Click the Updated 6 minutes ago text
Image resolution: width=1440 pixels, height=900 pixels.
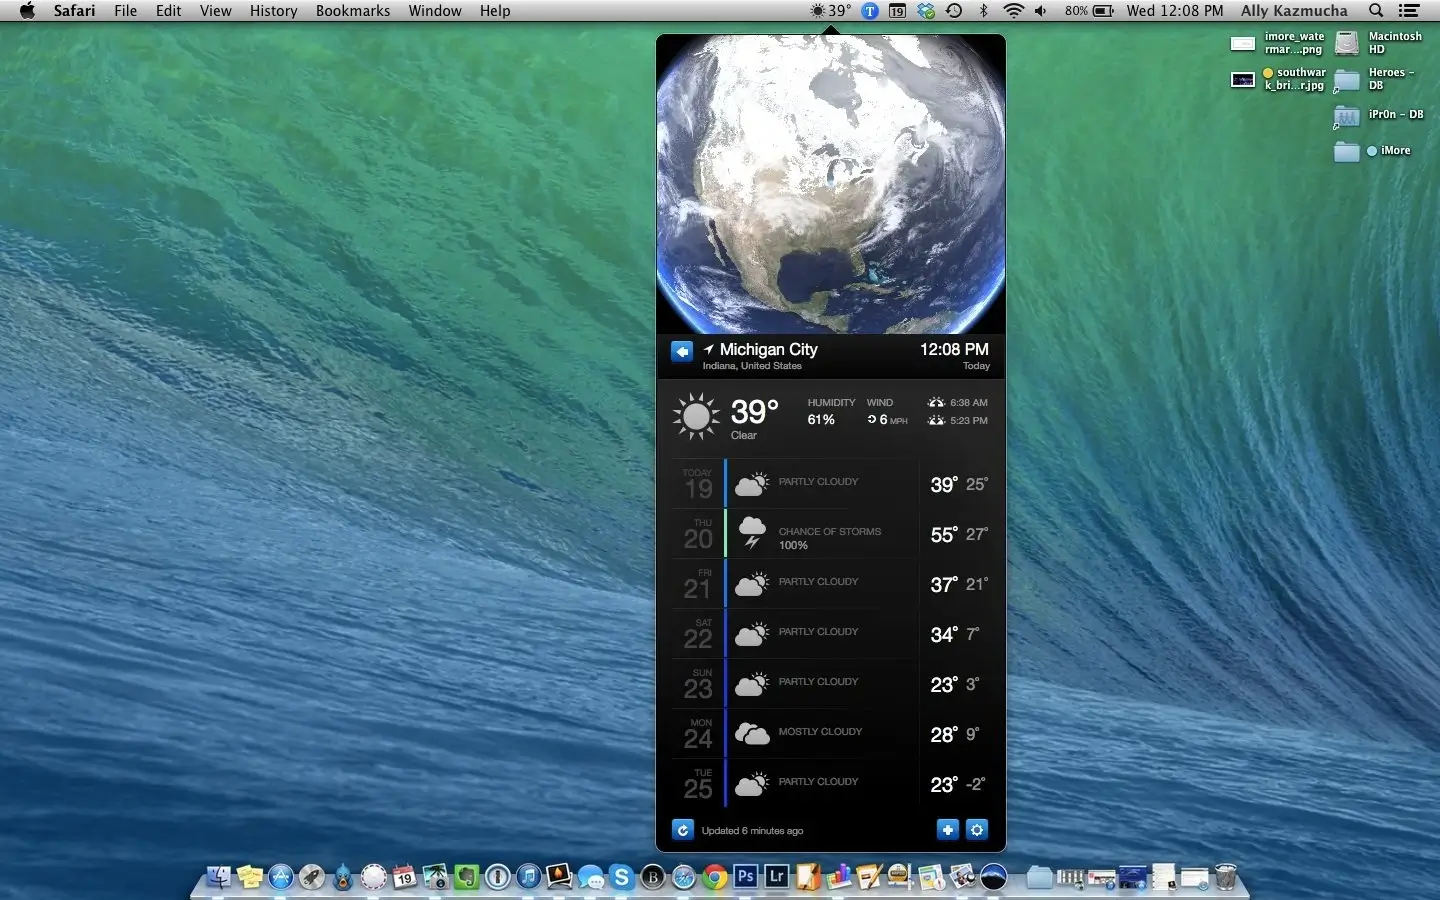(x=752, y=831)
